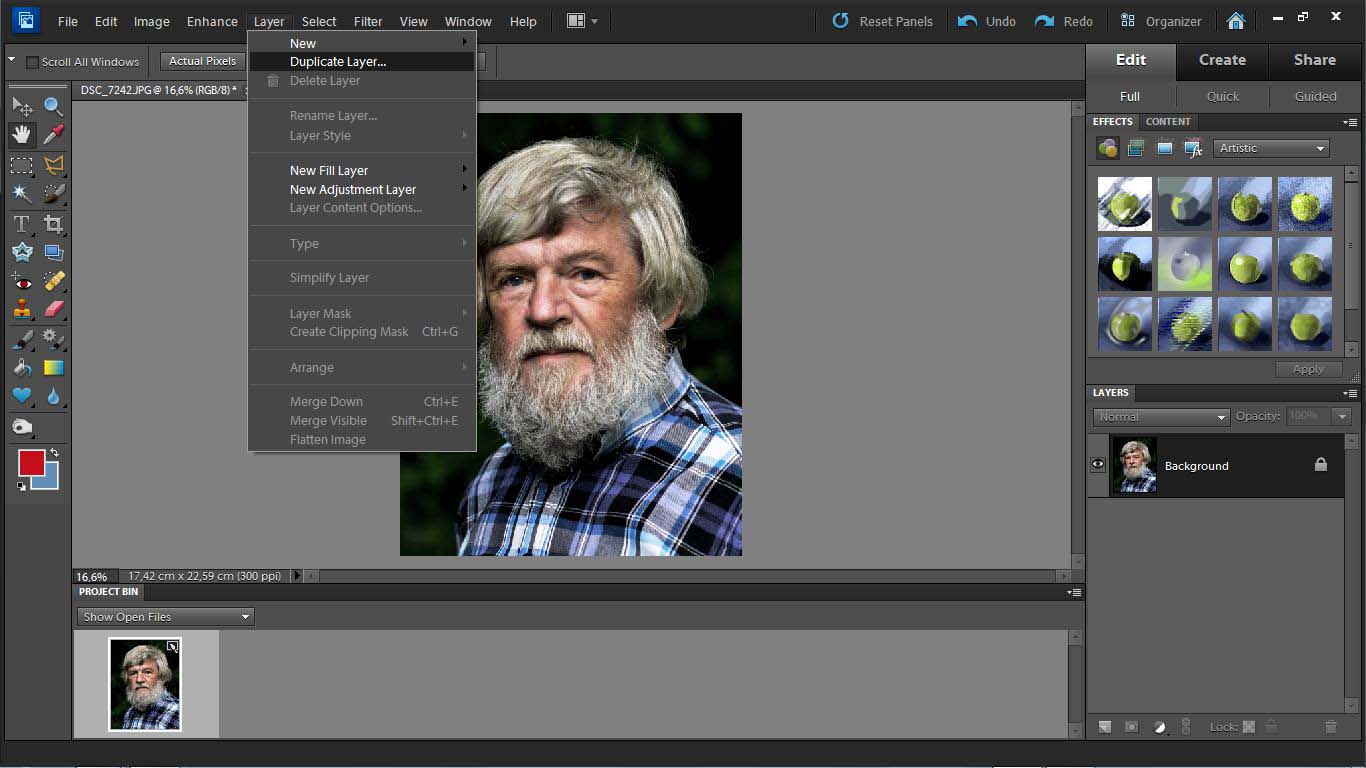Swap foreground and background colors
Screen dimensions: 1366x768
54,453
